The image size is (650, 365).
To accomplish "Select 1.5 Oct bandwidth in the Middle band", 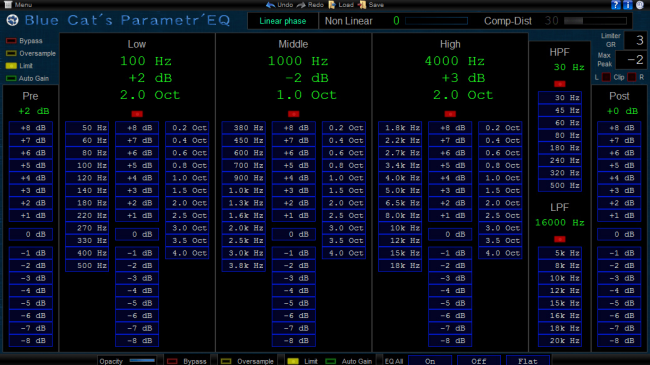I will click(344, 190).
